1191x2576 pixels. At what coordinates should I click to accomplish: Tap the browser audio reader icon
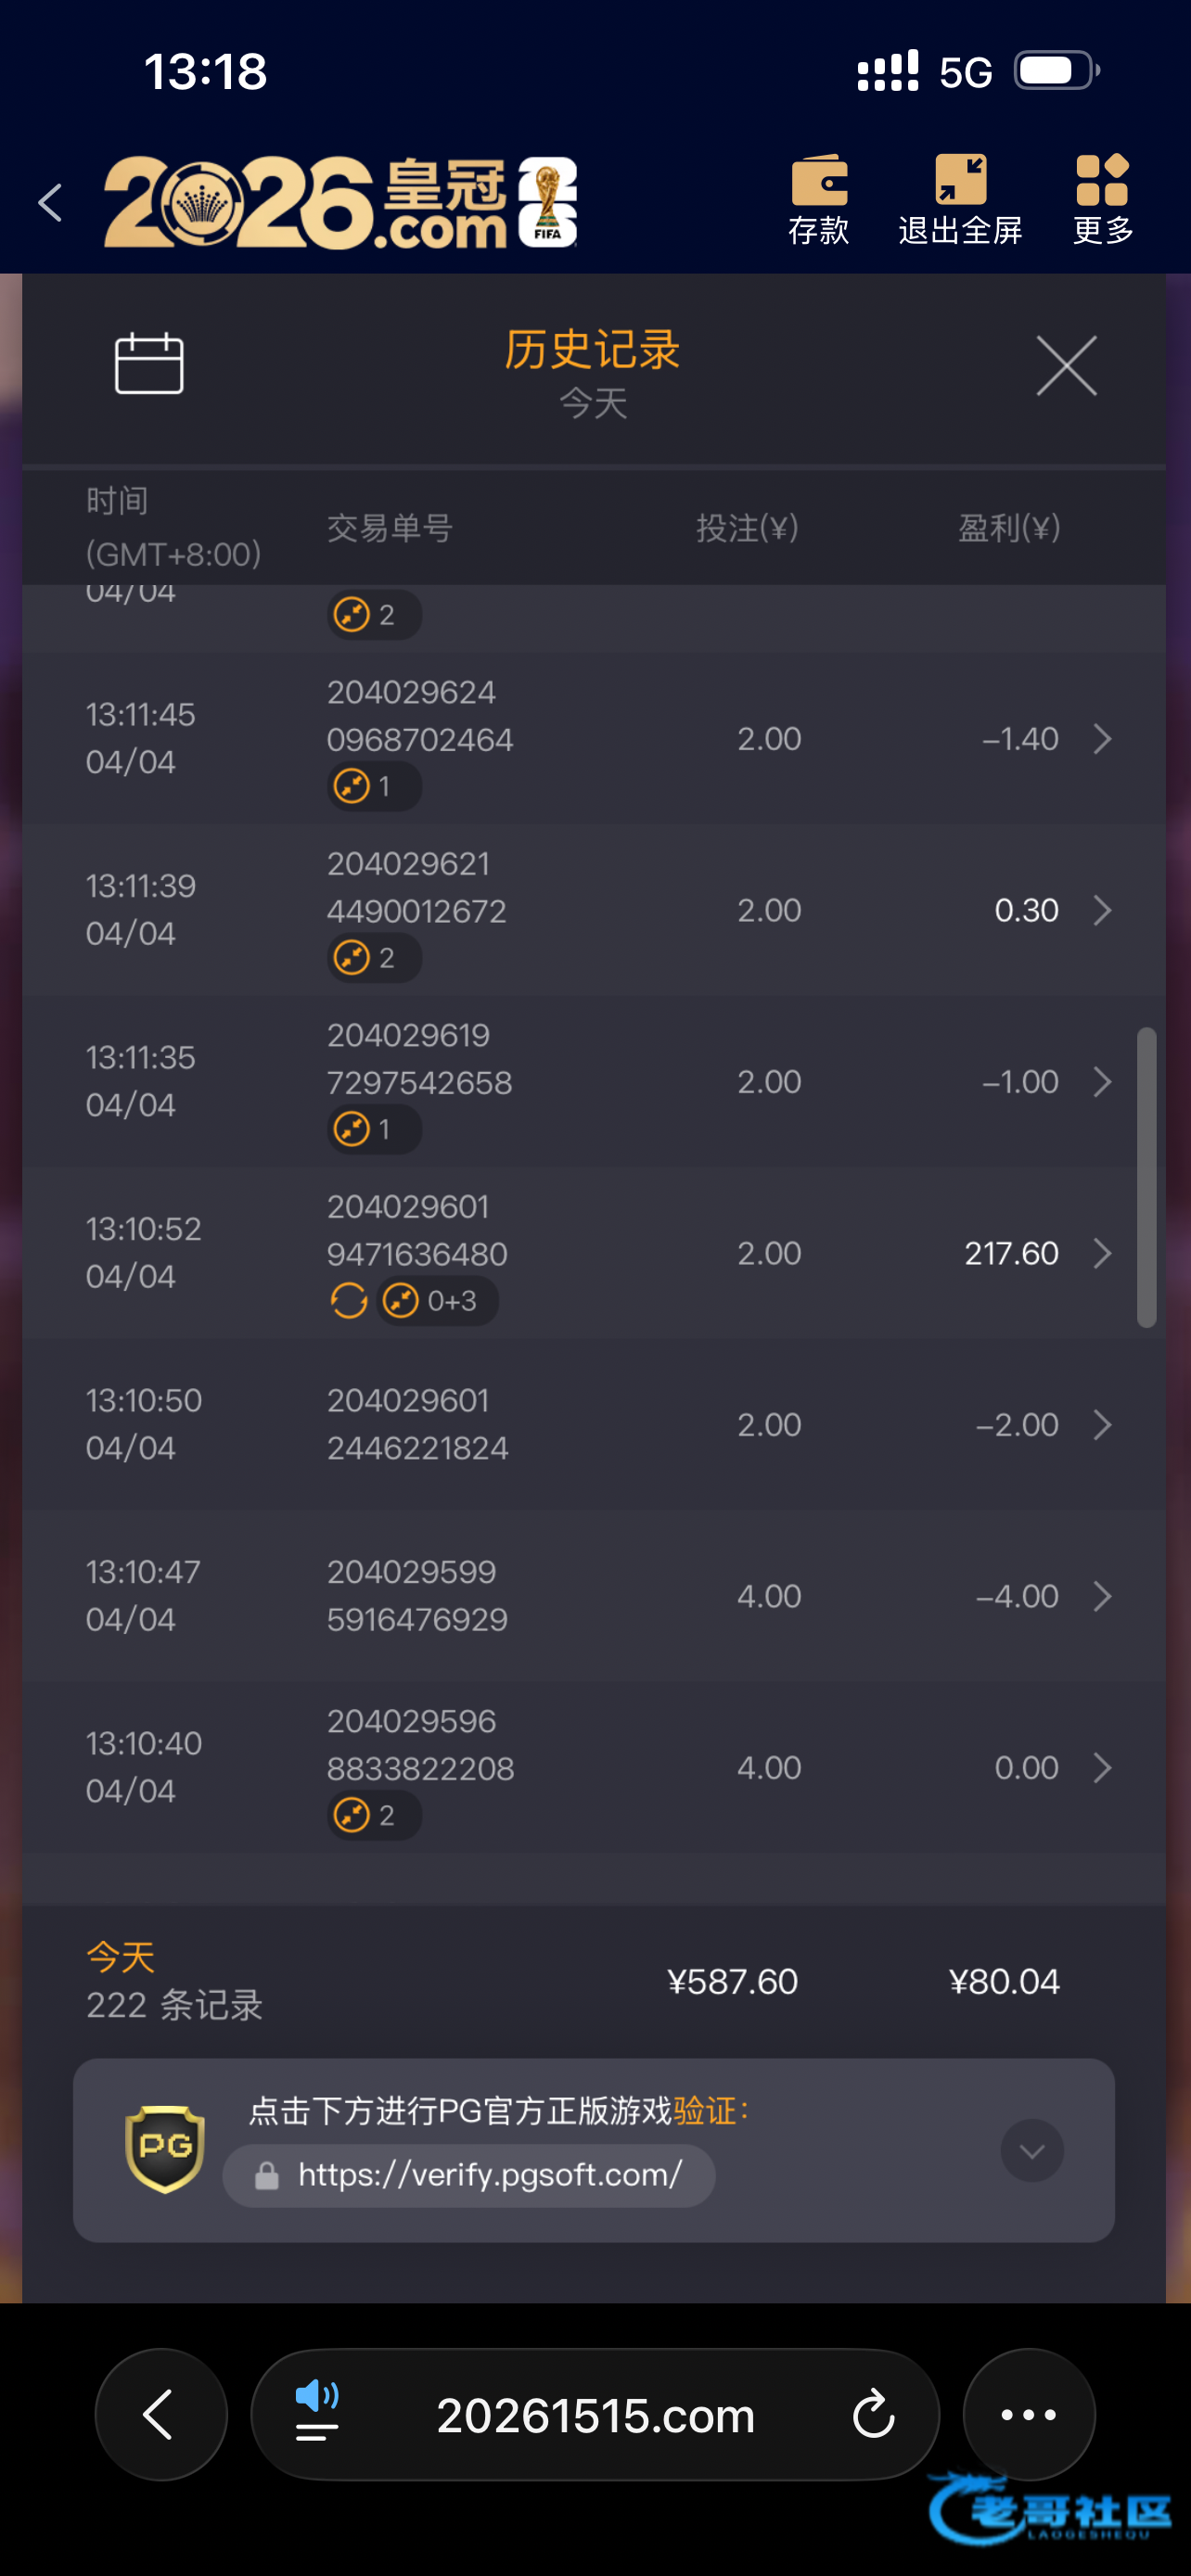pyautogui.click(x=317, y=2411)
